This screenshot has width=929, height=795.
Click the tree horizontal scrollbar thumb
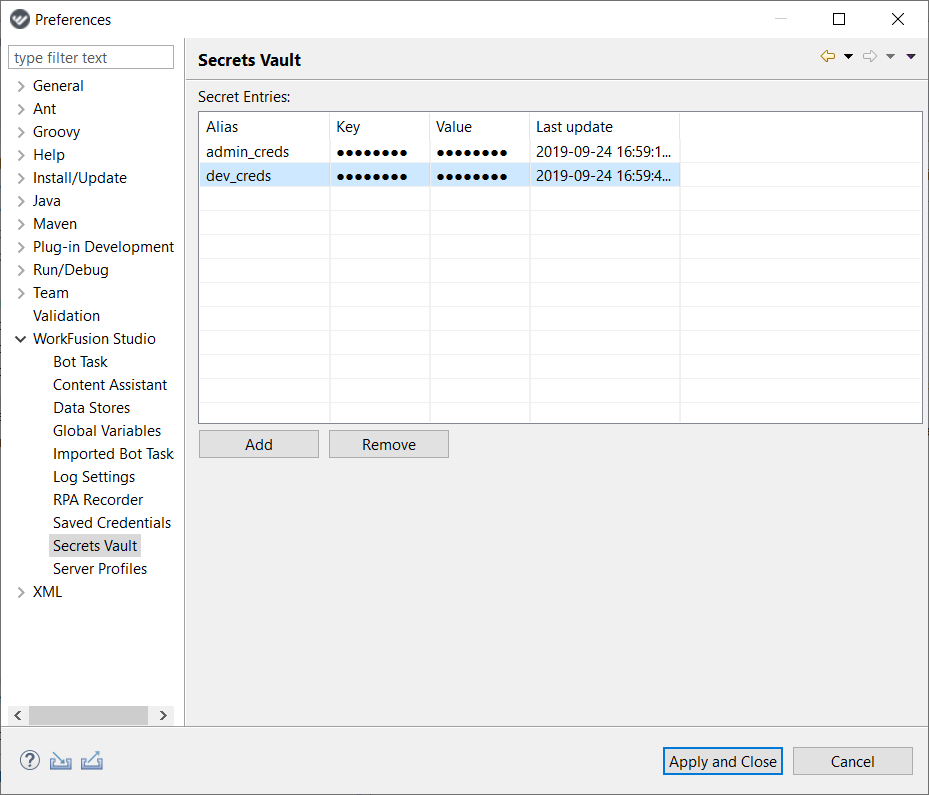(88, 716)
